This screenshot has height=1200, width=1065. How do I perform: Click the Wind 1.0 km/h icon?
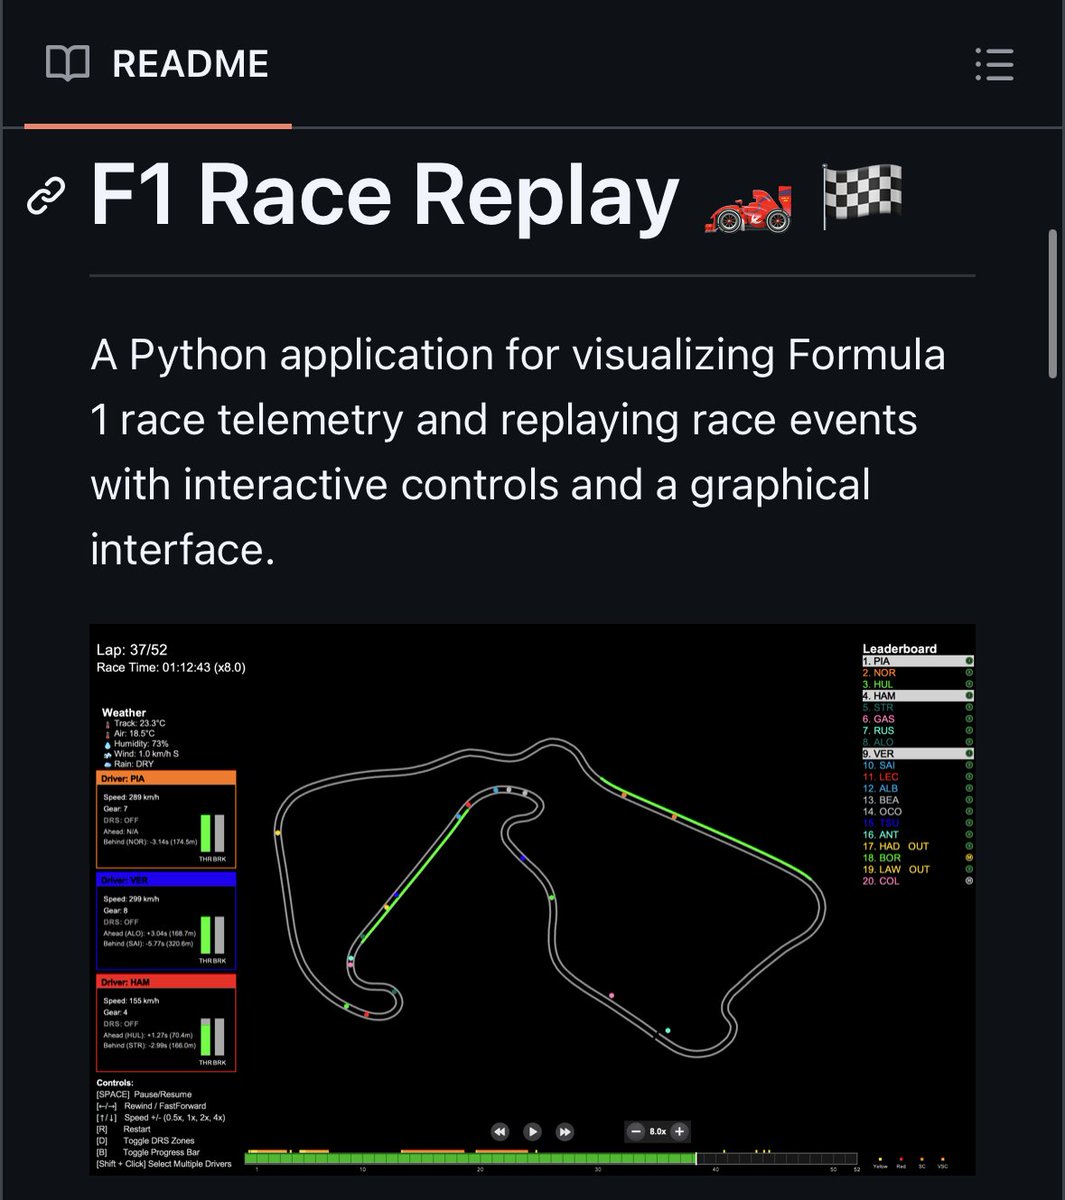click(x=107, y=754)
